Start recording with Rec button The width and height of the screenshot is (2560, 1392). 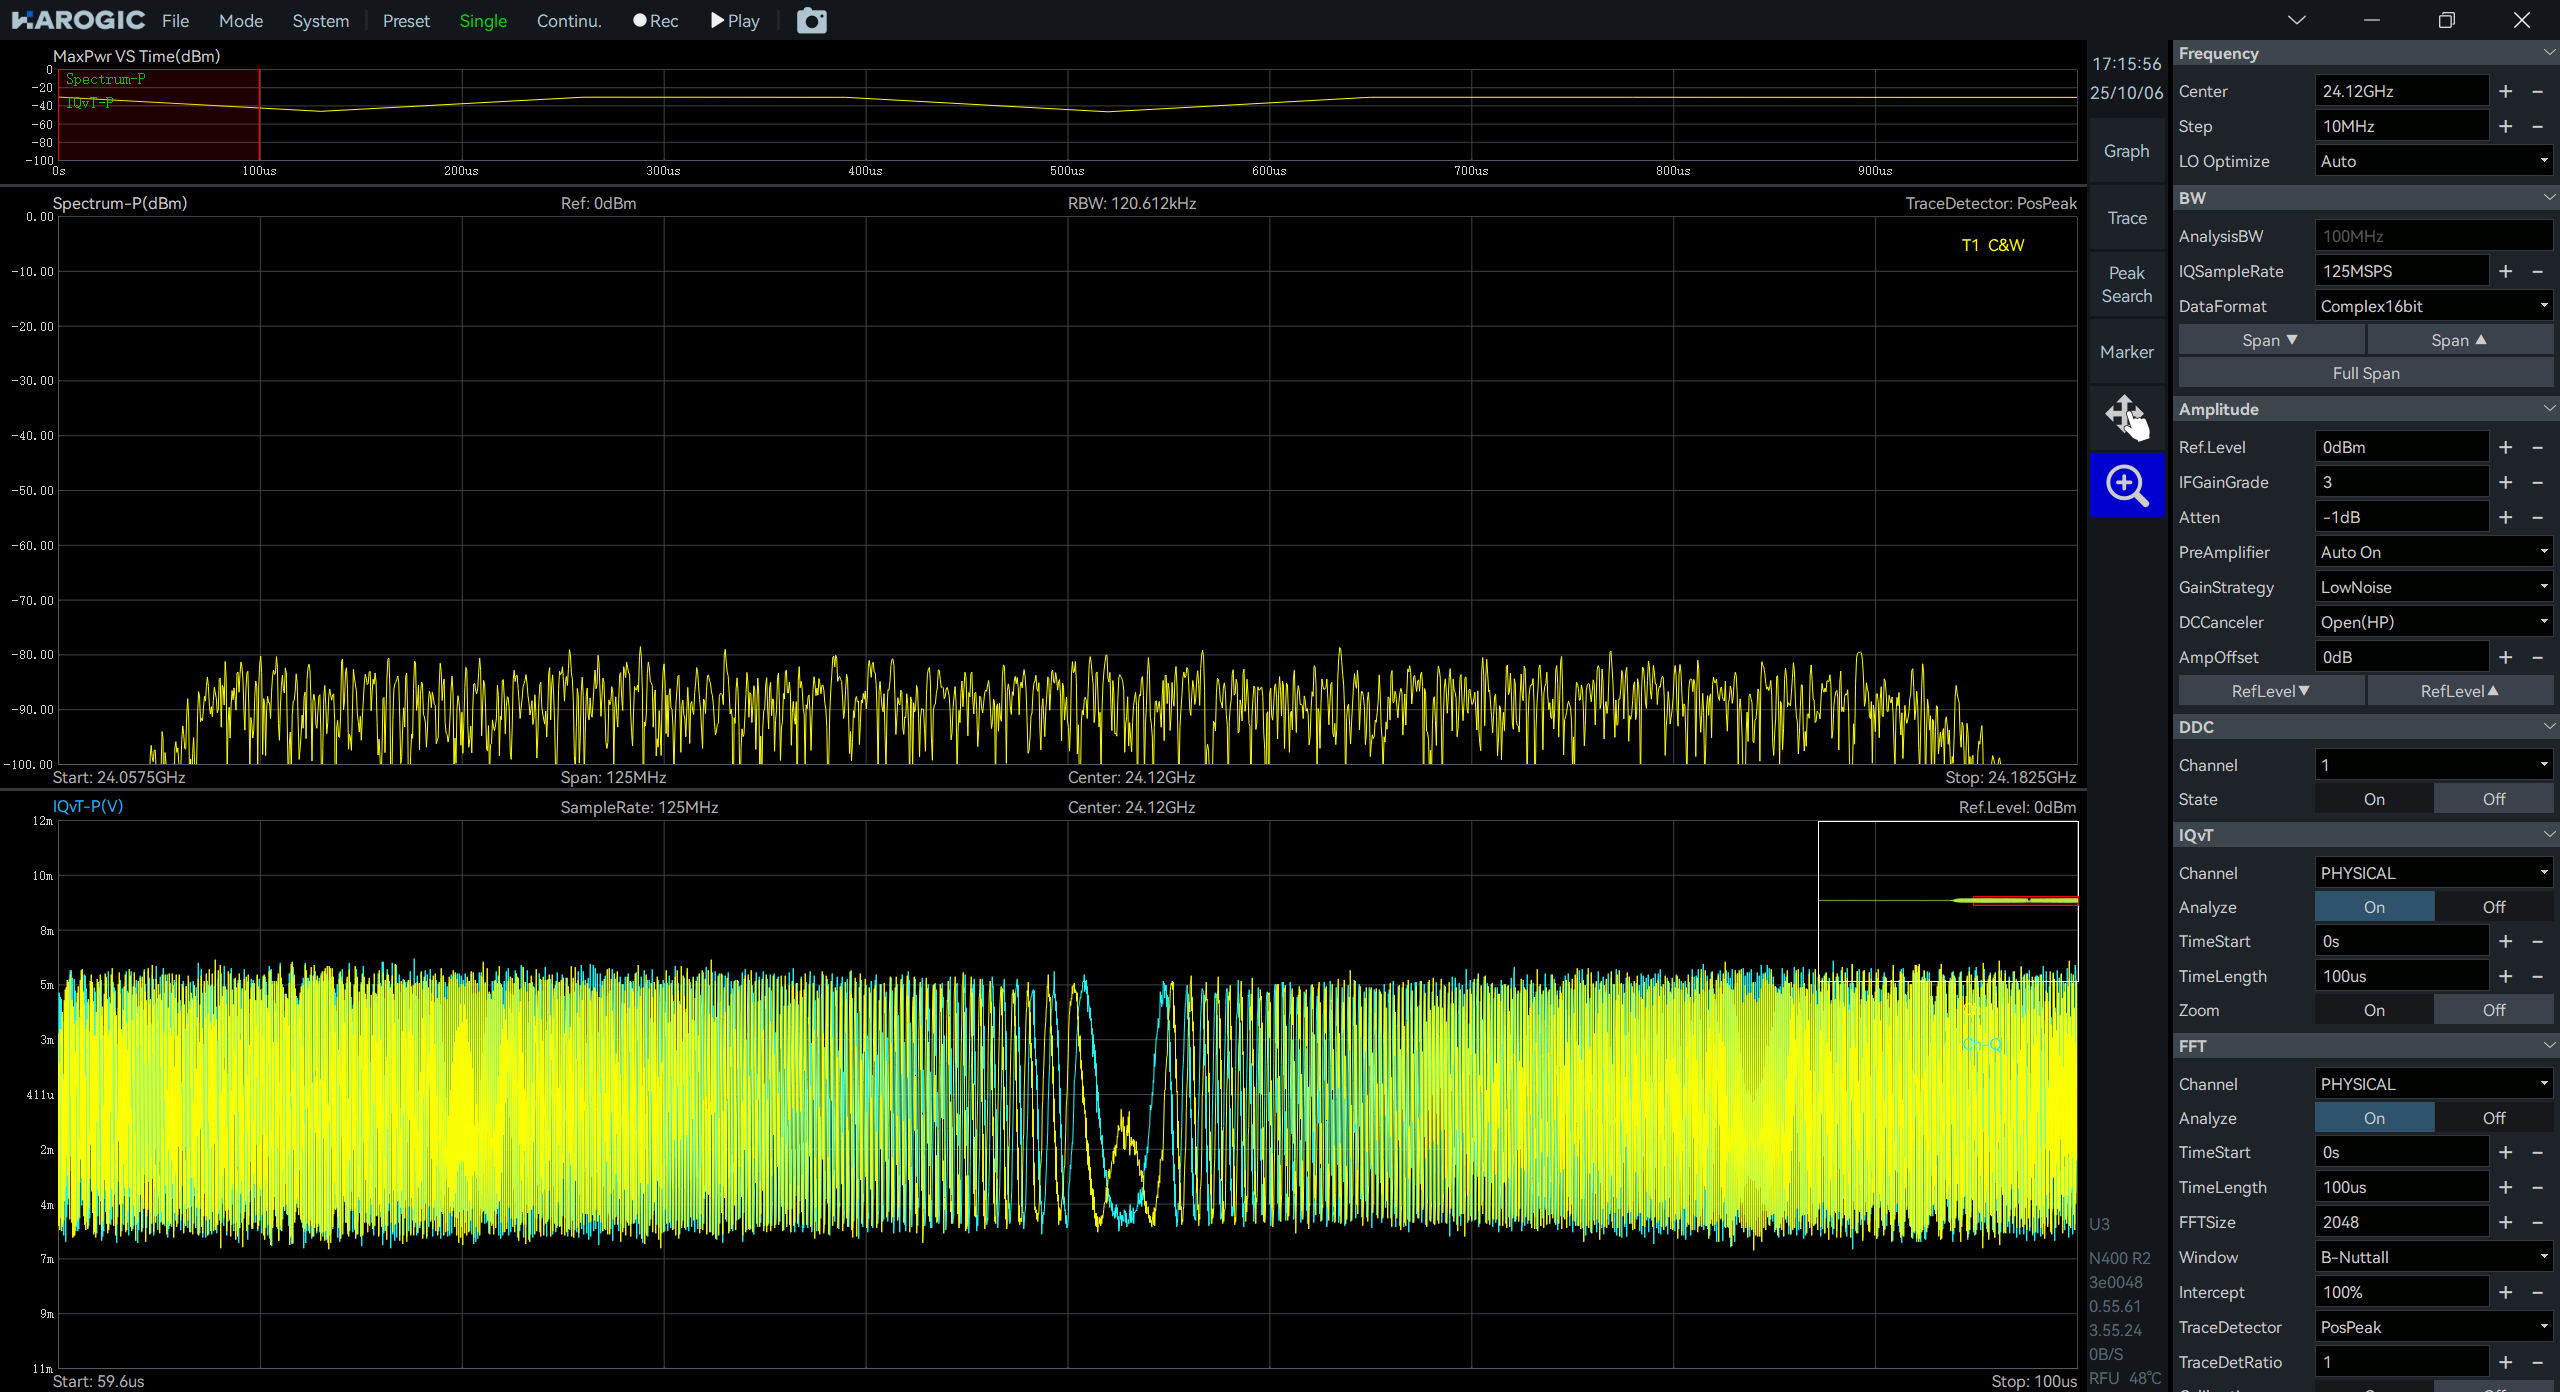656,21
